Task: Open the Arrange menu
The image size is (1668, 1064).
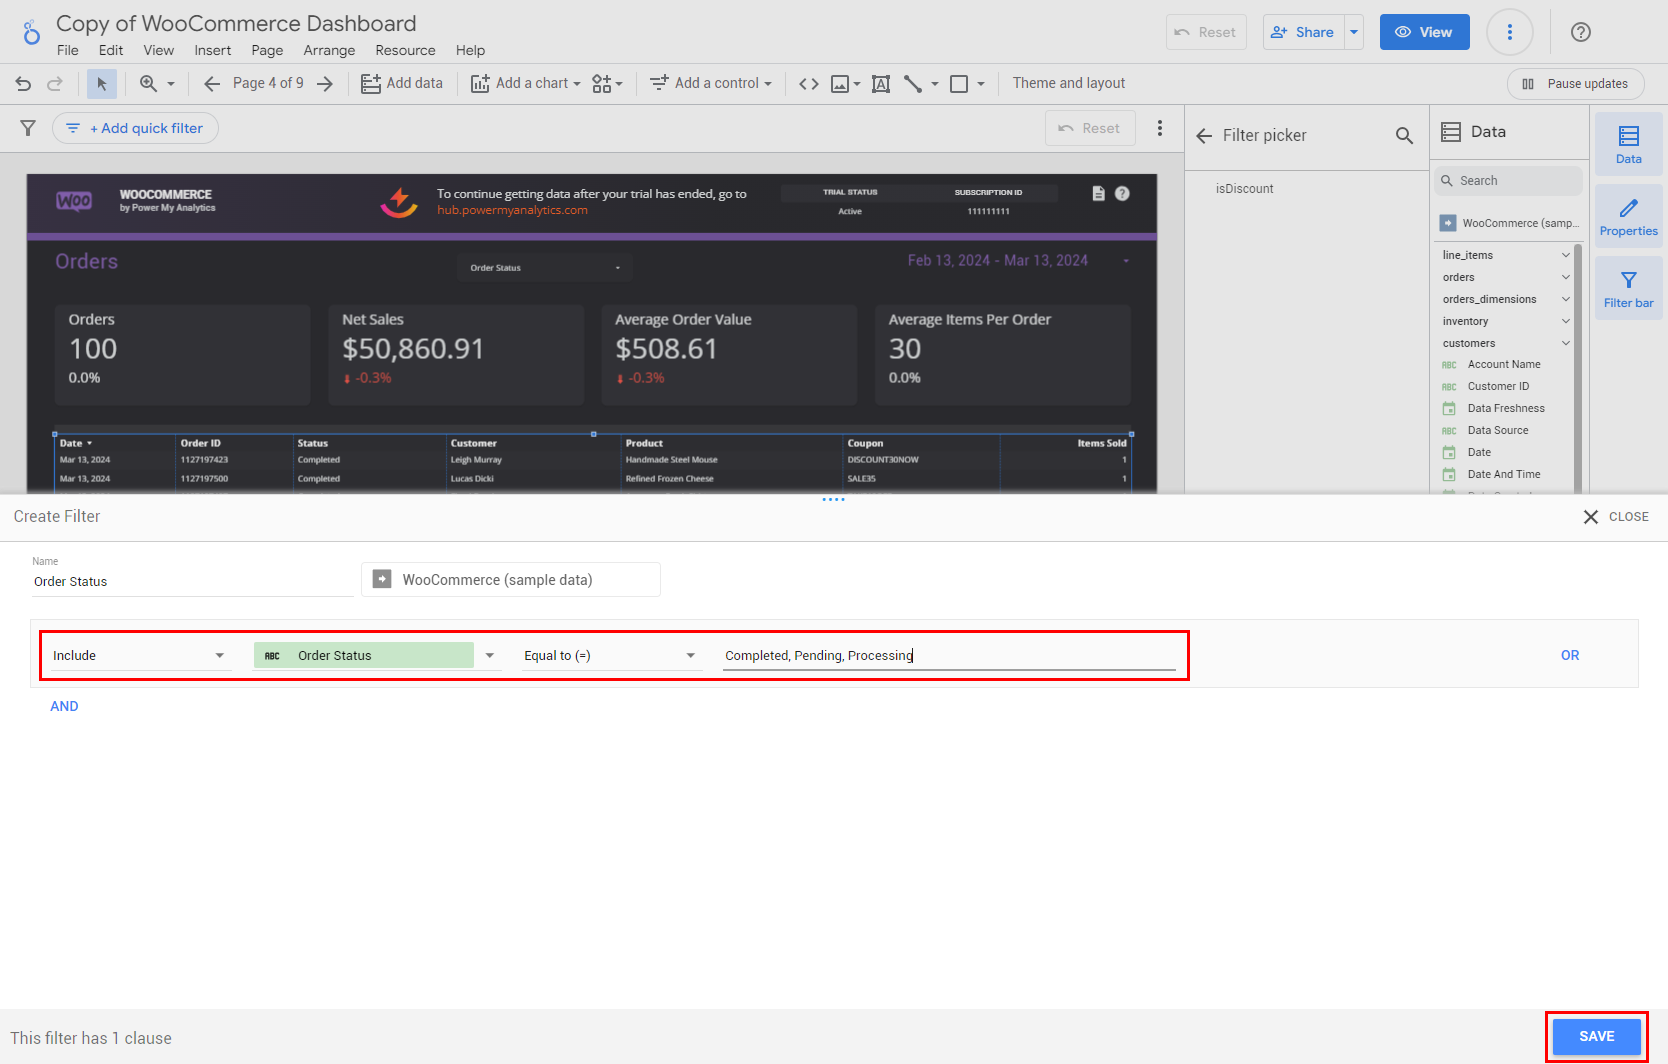Action: point(329,50)
